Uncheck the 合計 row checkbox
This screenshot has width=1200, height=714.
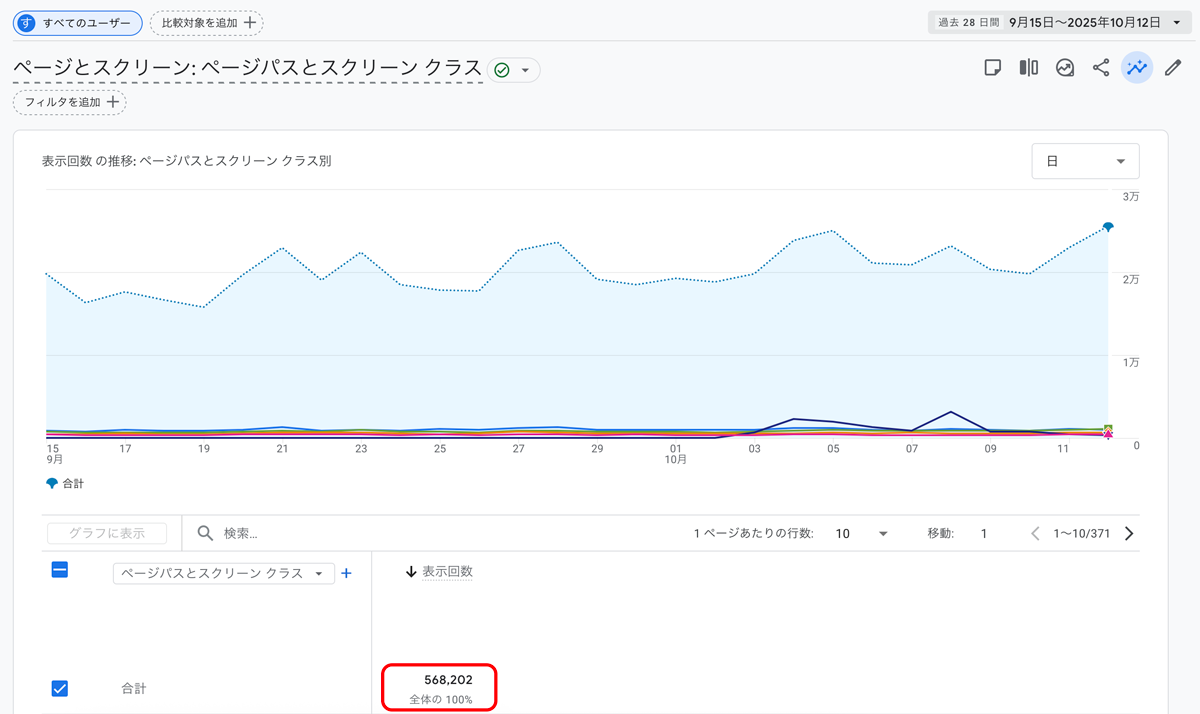coord(60,688)
